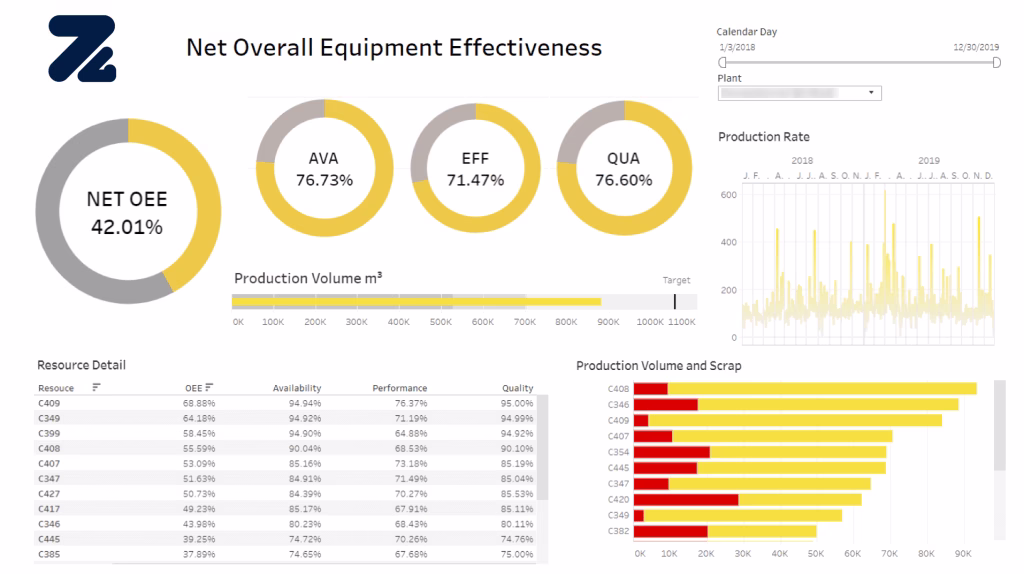Click the sort icon next to Resource header
Viewport: 1024px width, 574px height.
[97, 387]
